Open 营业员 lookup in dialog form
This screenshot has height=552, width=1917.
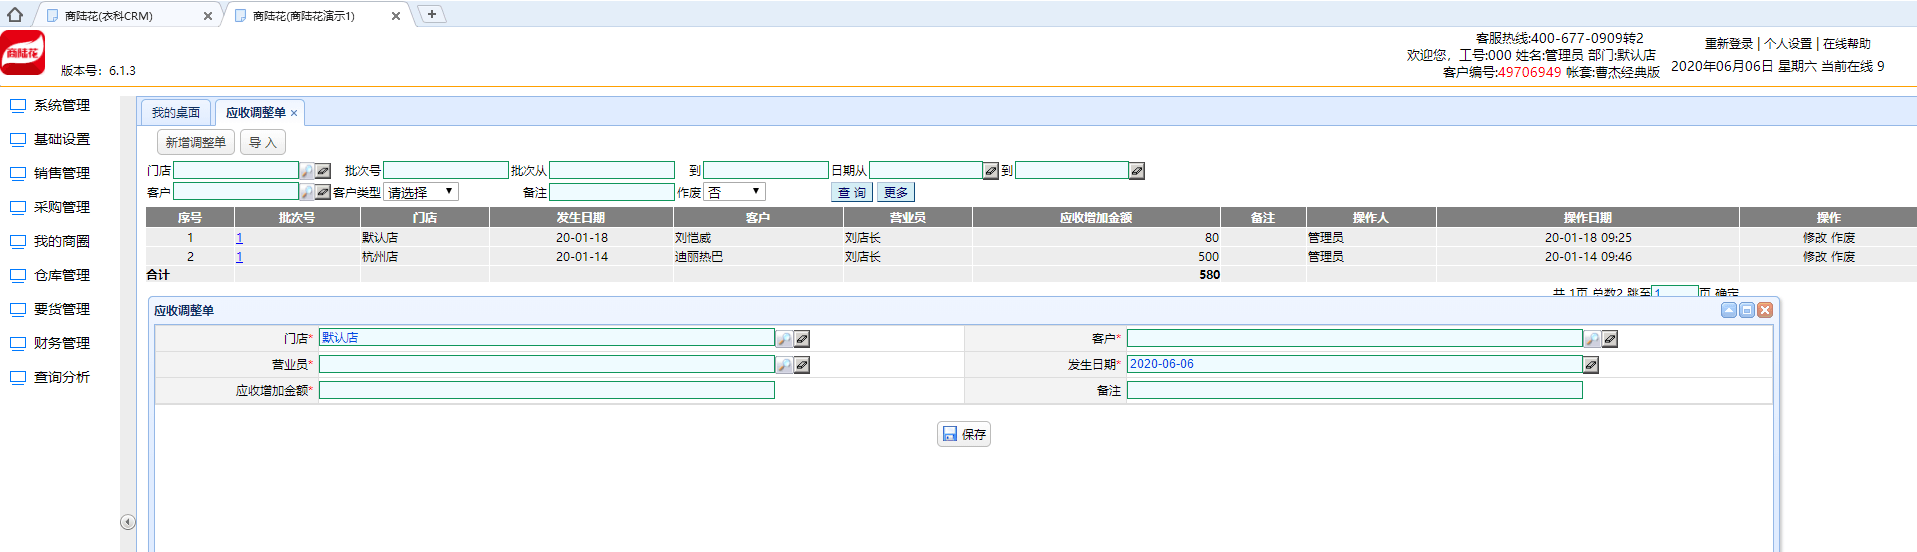click(x=785, y=365)
